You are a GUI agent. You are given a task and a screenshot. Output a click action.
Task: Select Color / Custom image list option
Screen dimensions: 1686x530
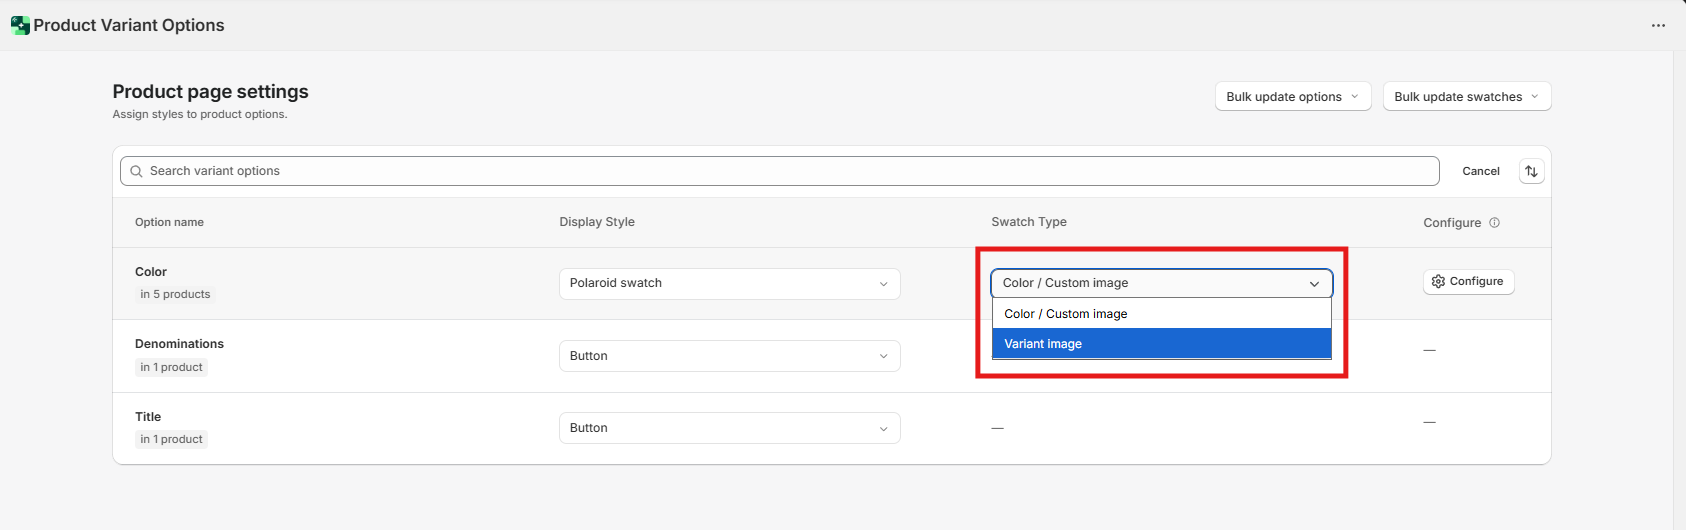(x=1161, y=314)
